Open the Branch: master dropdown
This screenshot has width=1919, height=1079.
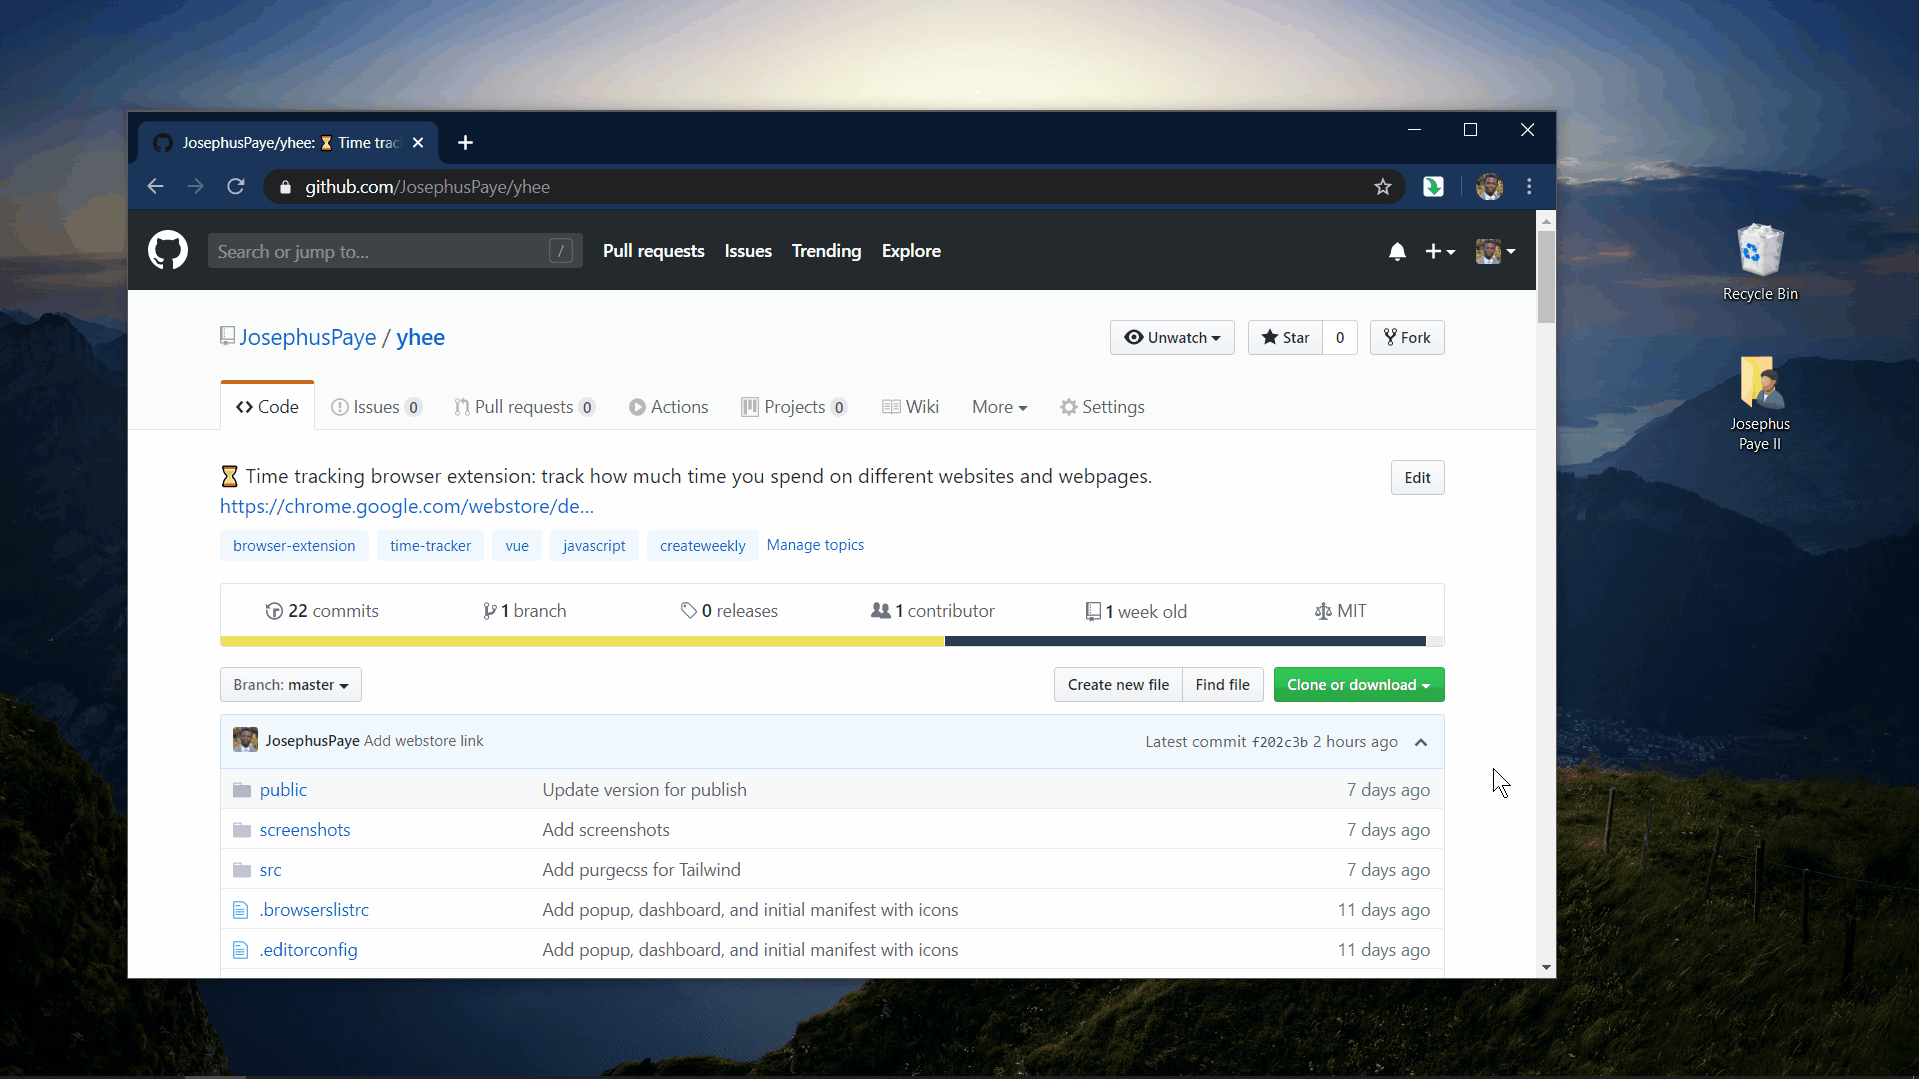(291, 685)
